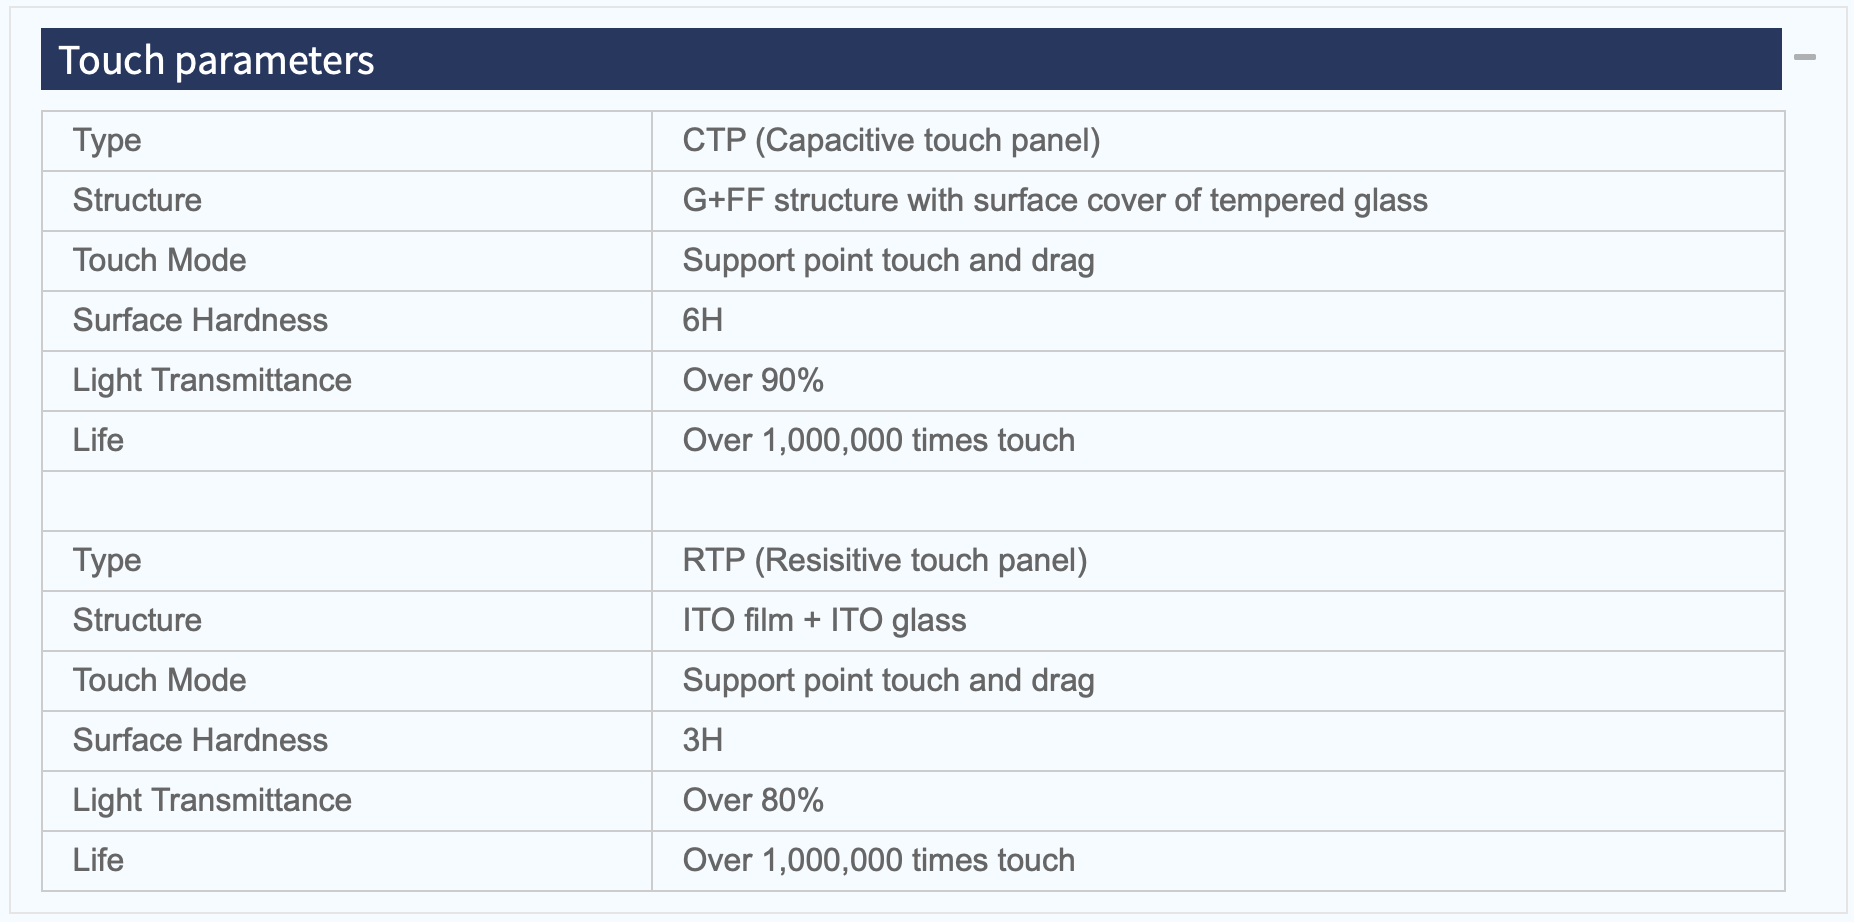This screenshot has width=1854, height=922.
Task: Click the 3H surface hardness value
Action: pyautogui.click(x=702, y=740)
